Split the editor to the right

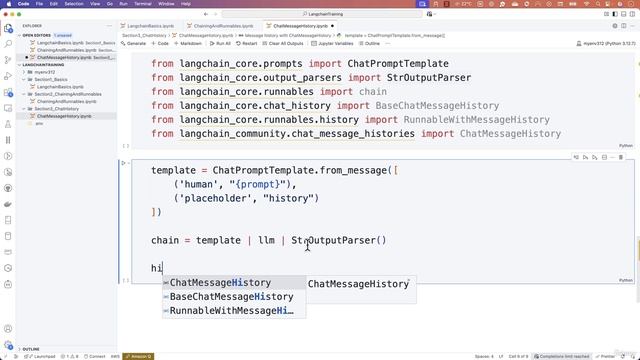point(624,26)
